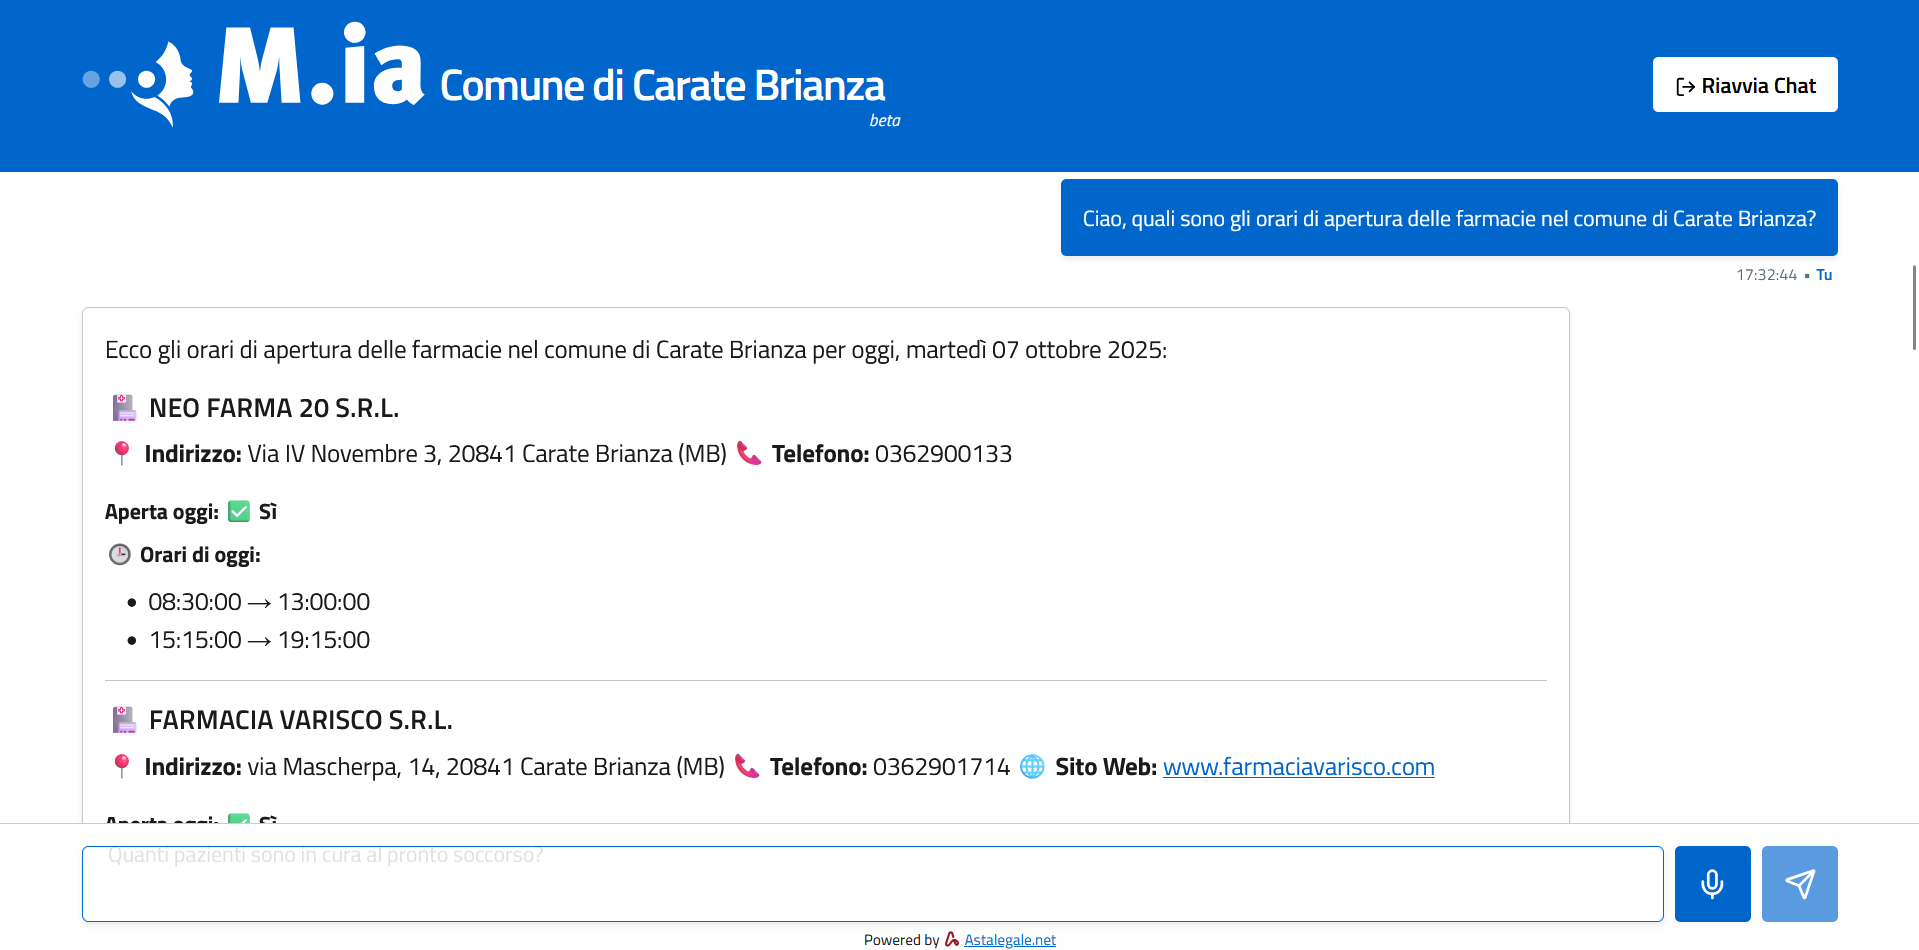This screenshot has width=1919, height=950.
Task: Click the pharmacy icon beside FARMACIA VARISCO
Action: pos(124,720)
